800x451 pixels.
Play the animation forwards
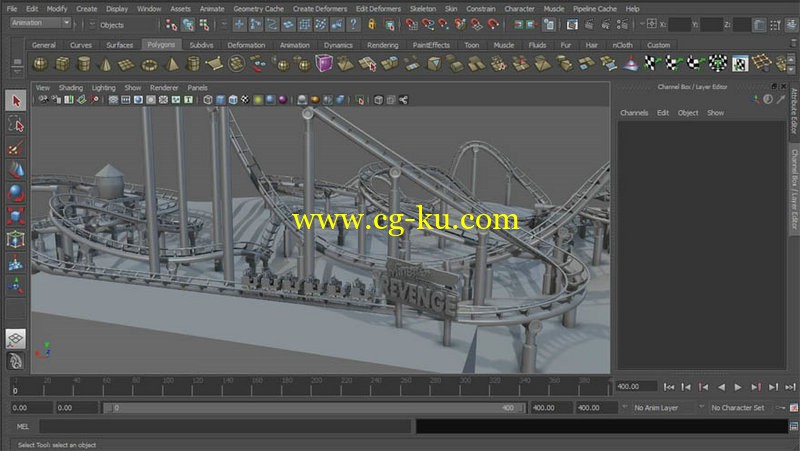click(738, 387)
